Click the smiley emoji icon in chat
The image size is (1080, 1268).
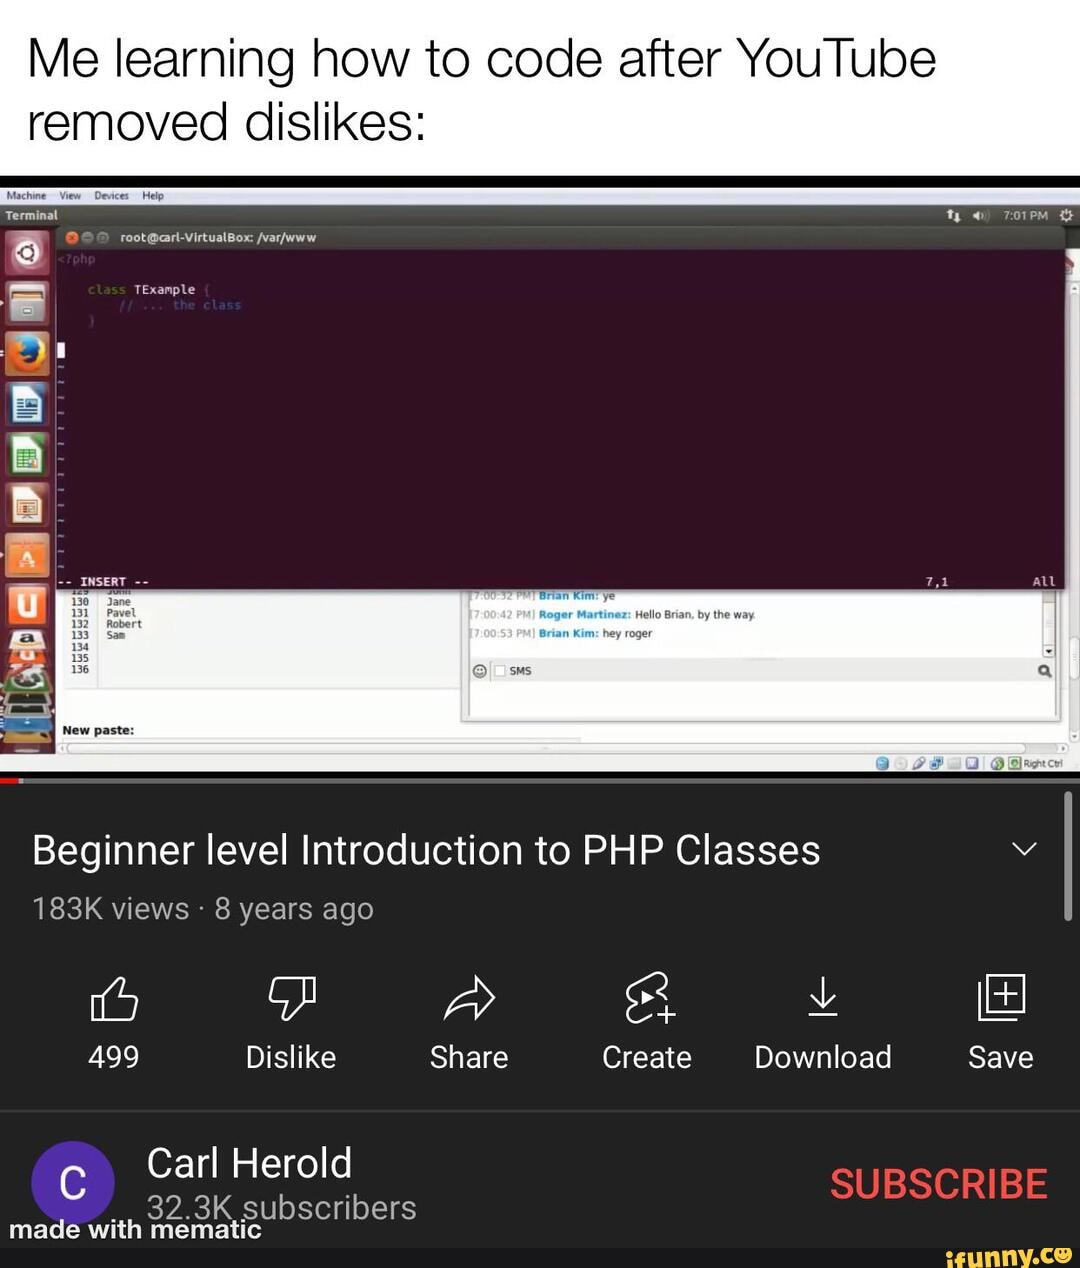coord(480,671)
